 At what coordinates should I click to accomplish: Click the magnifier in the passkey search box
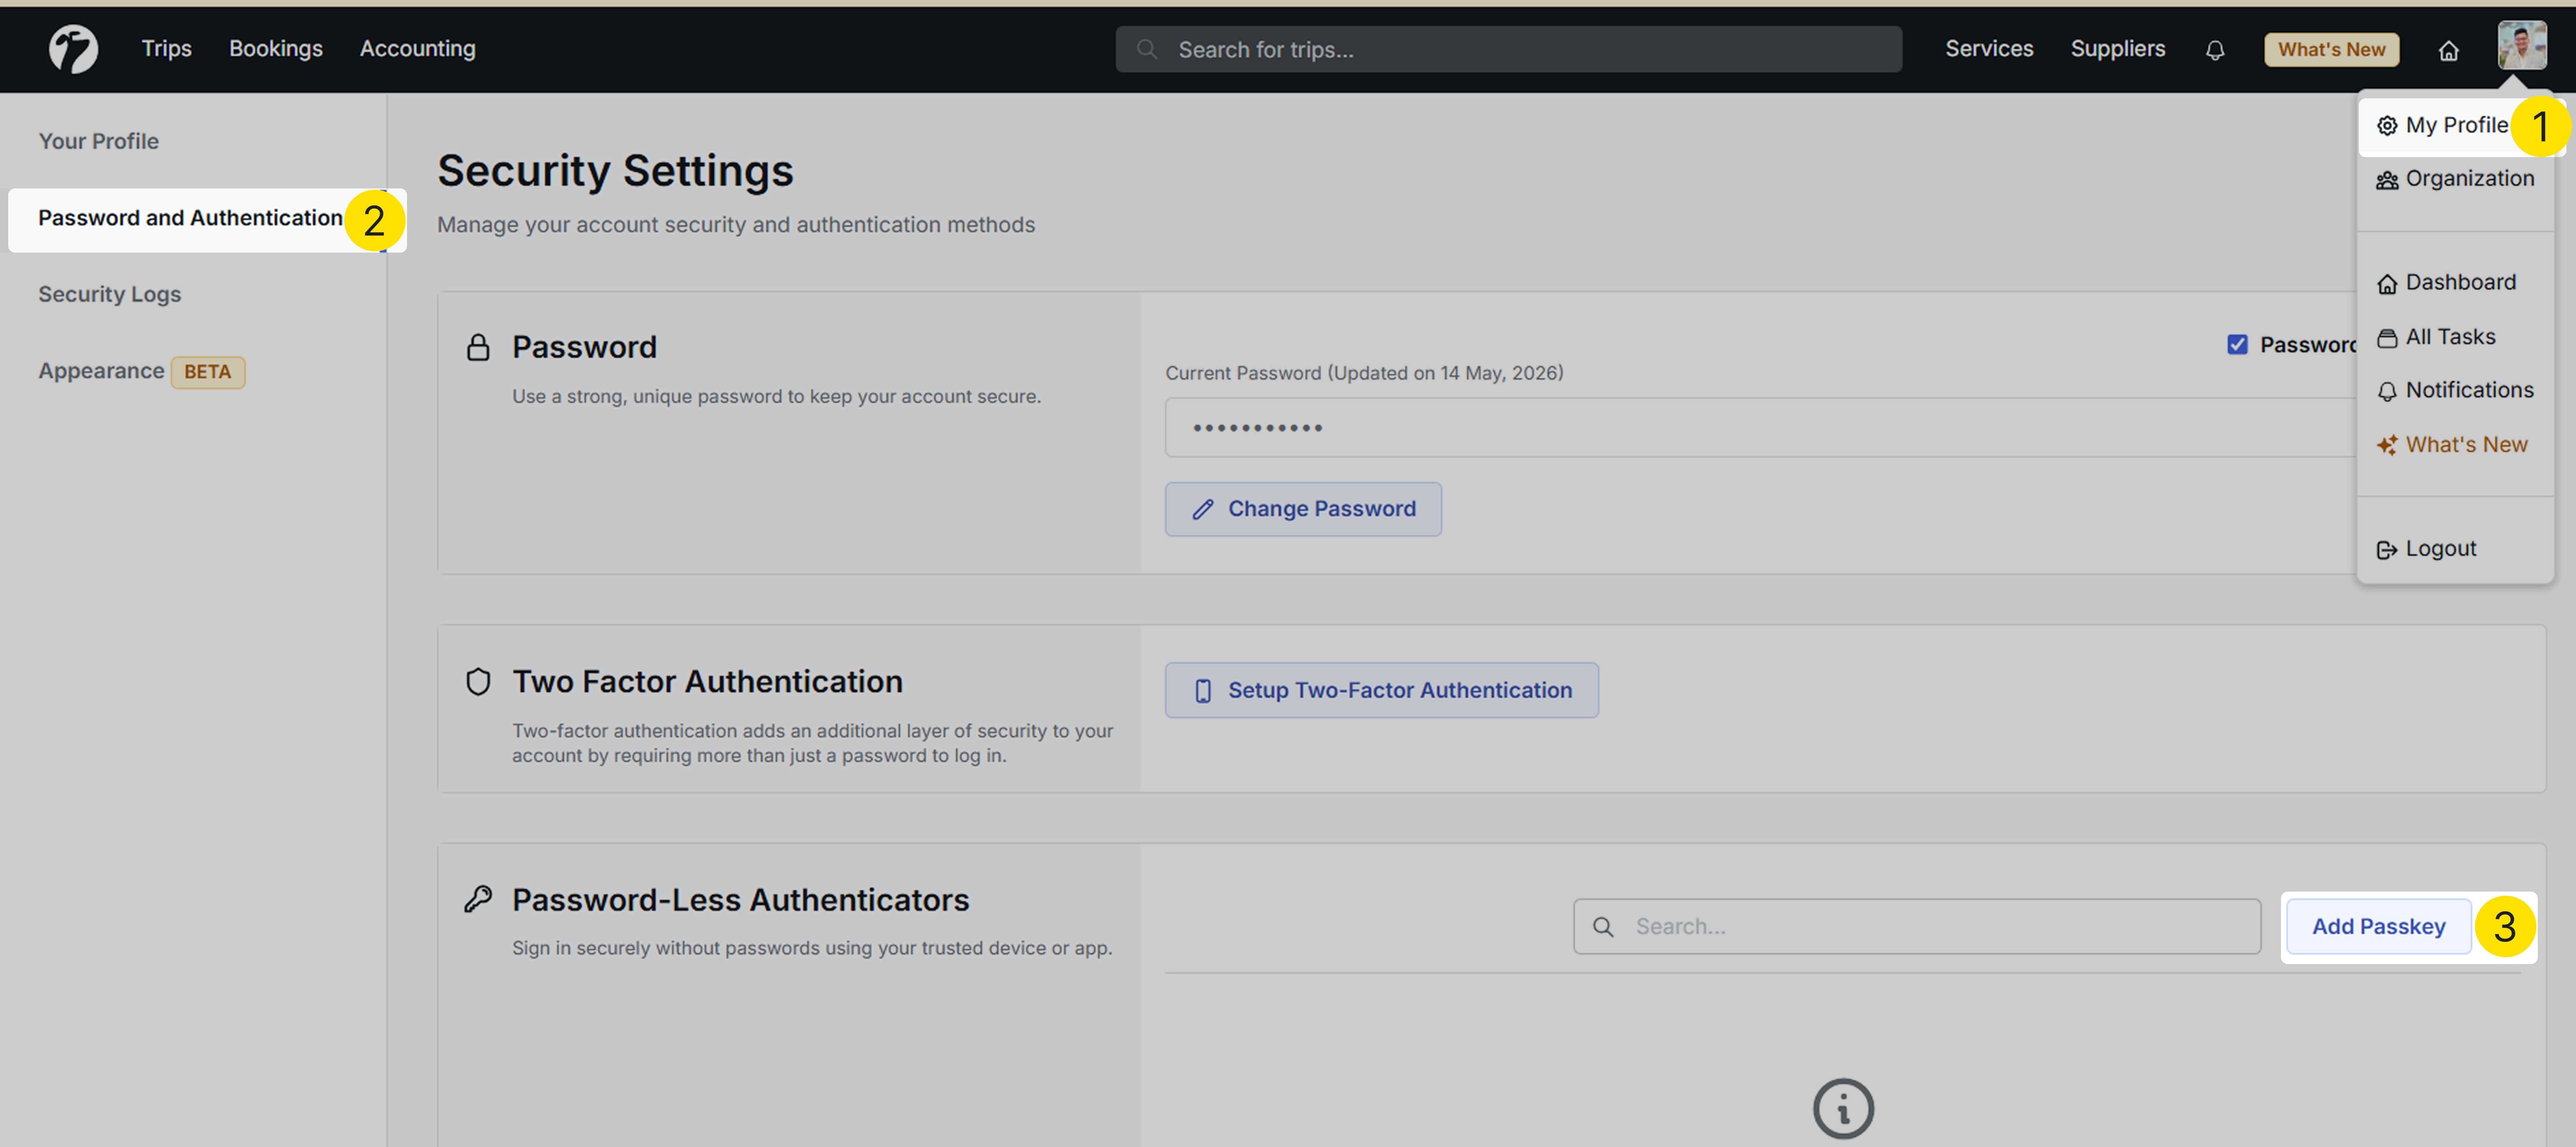tap(1603, 927)
